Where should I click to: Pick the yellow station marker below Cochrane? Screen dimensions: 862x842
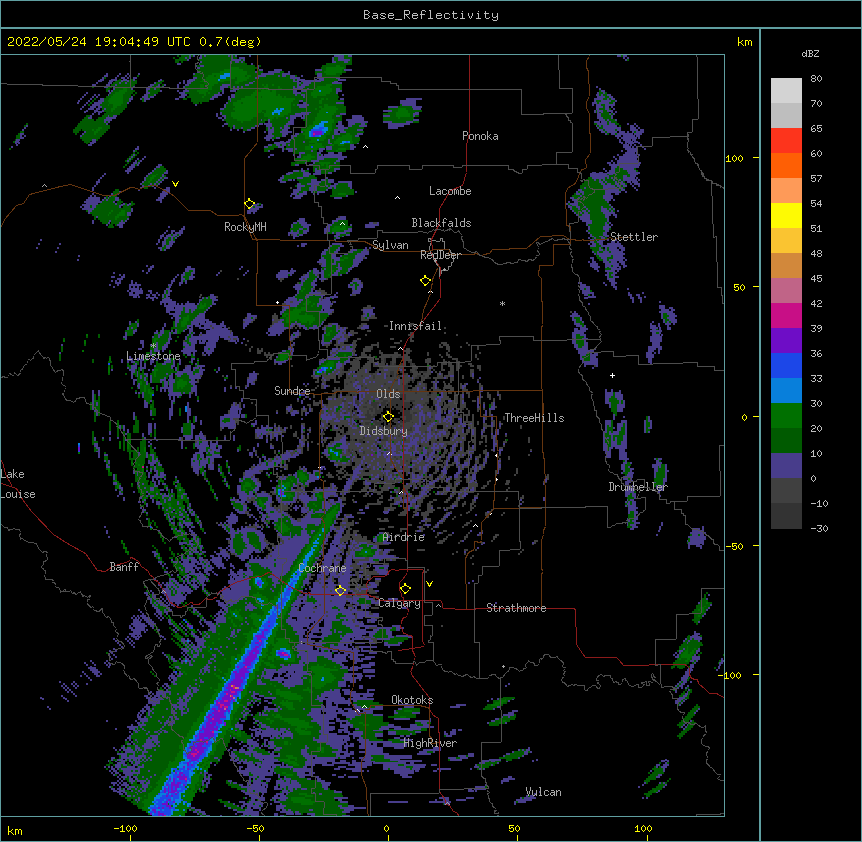(340, 590)
